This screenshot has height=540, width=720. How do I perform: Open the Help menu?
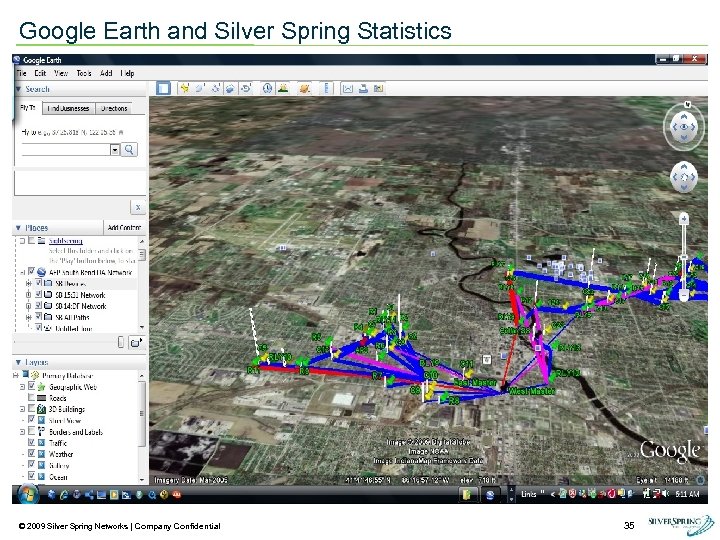(127, 73)
